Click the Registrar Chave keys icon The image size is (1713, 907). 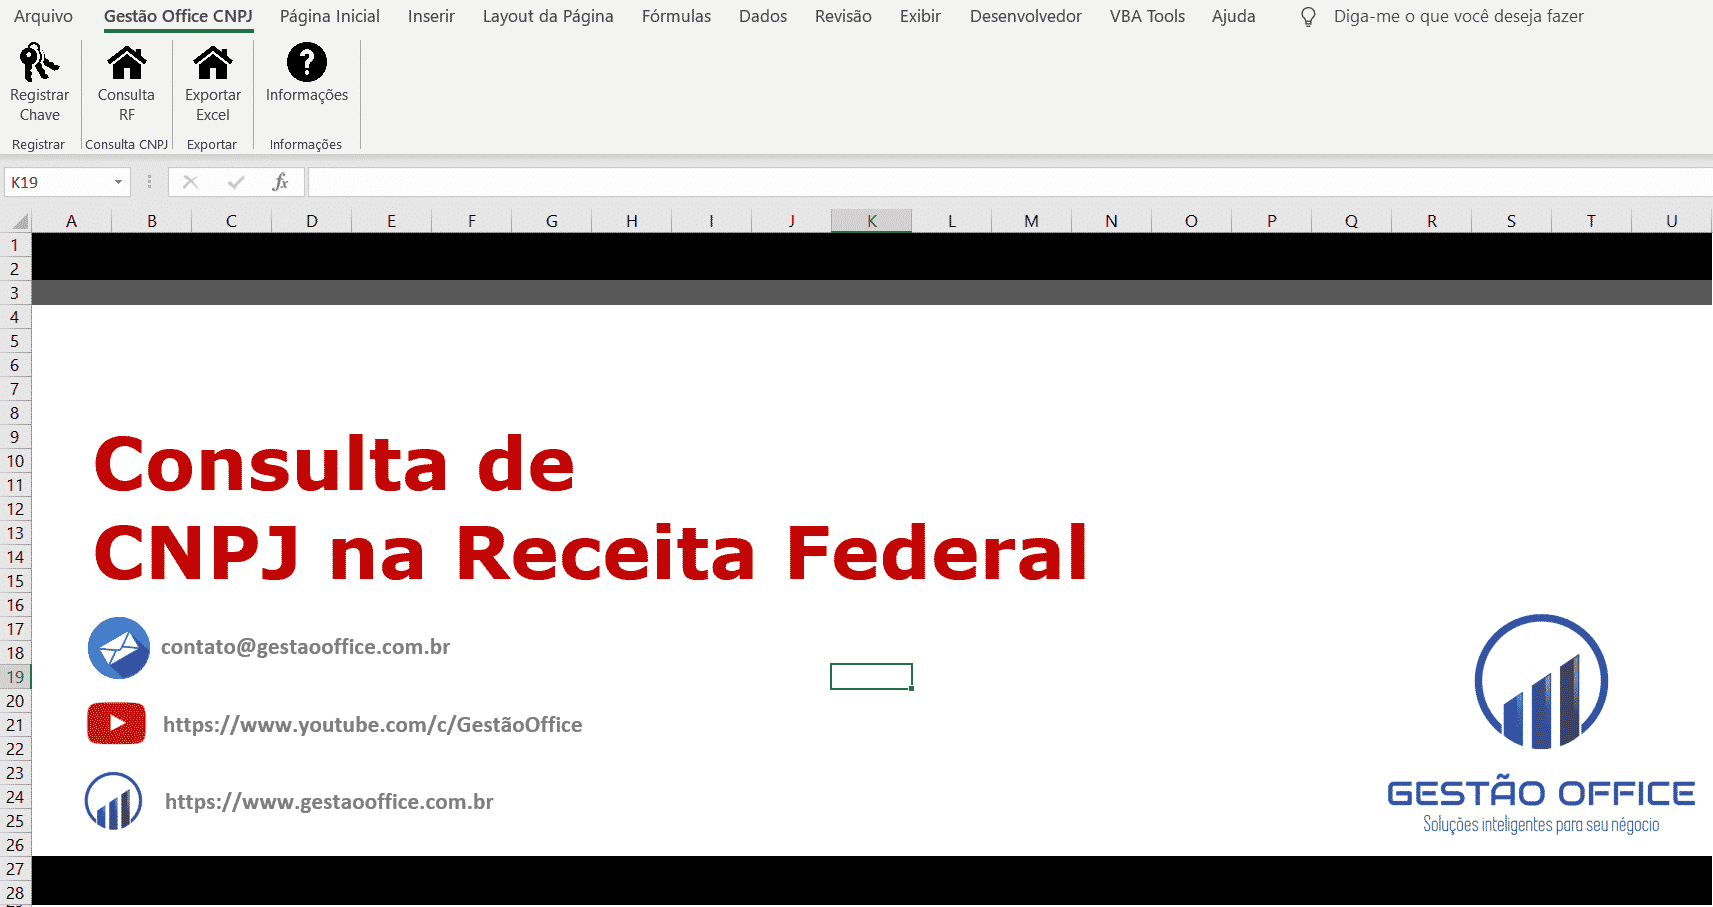click(x=39, y=63)
